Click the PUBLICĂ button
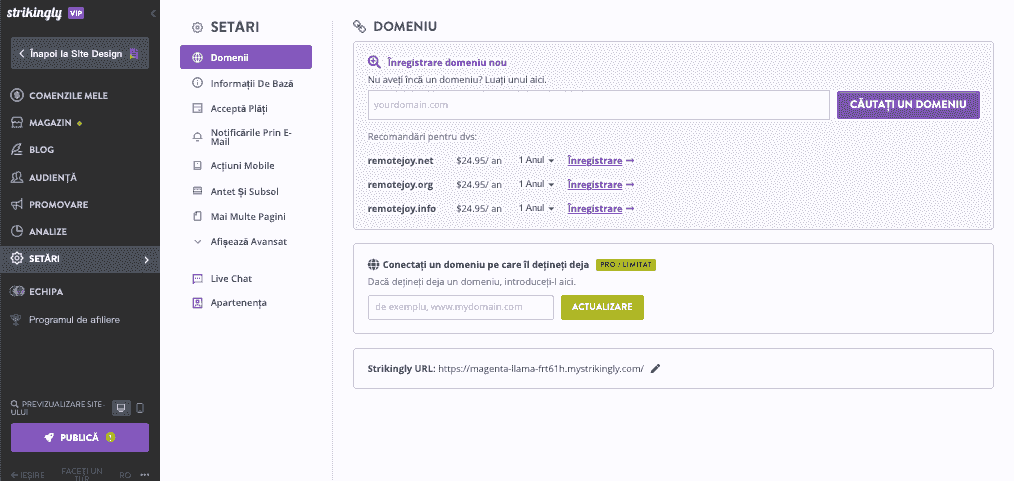 80,438
